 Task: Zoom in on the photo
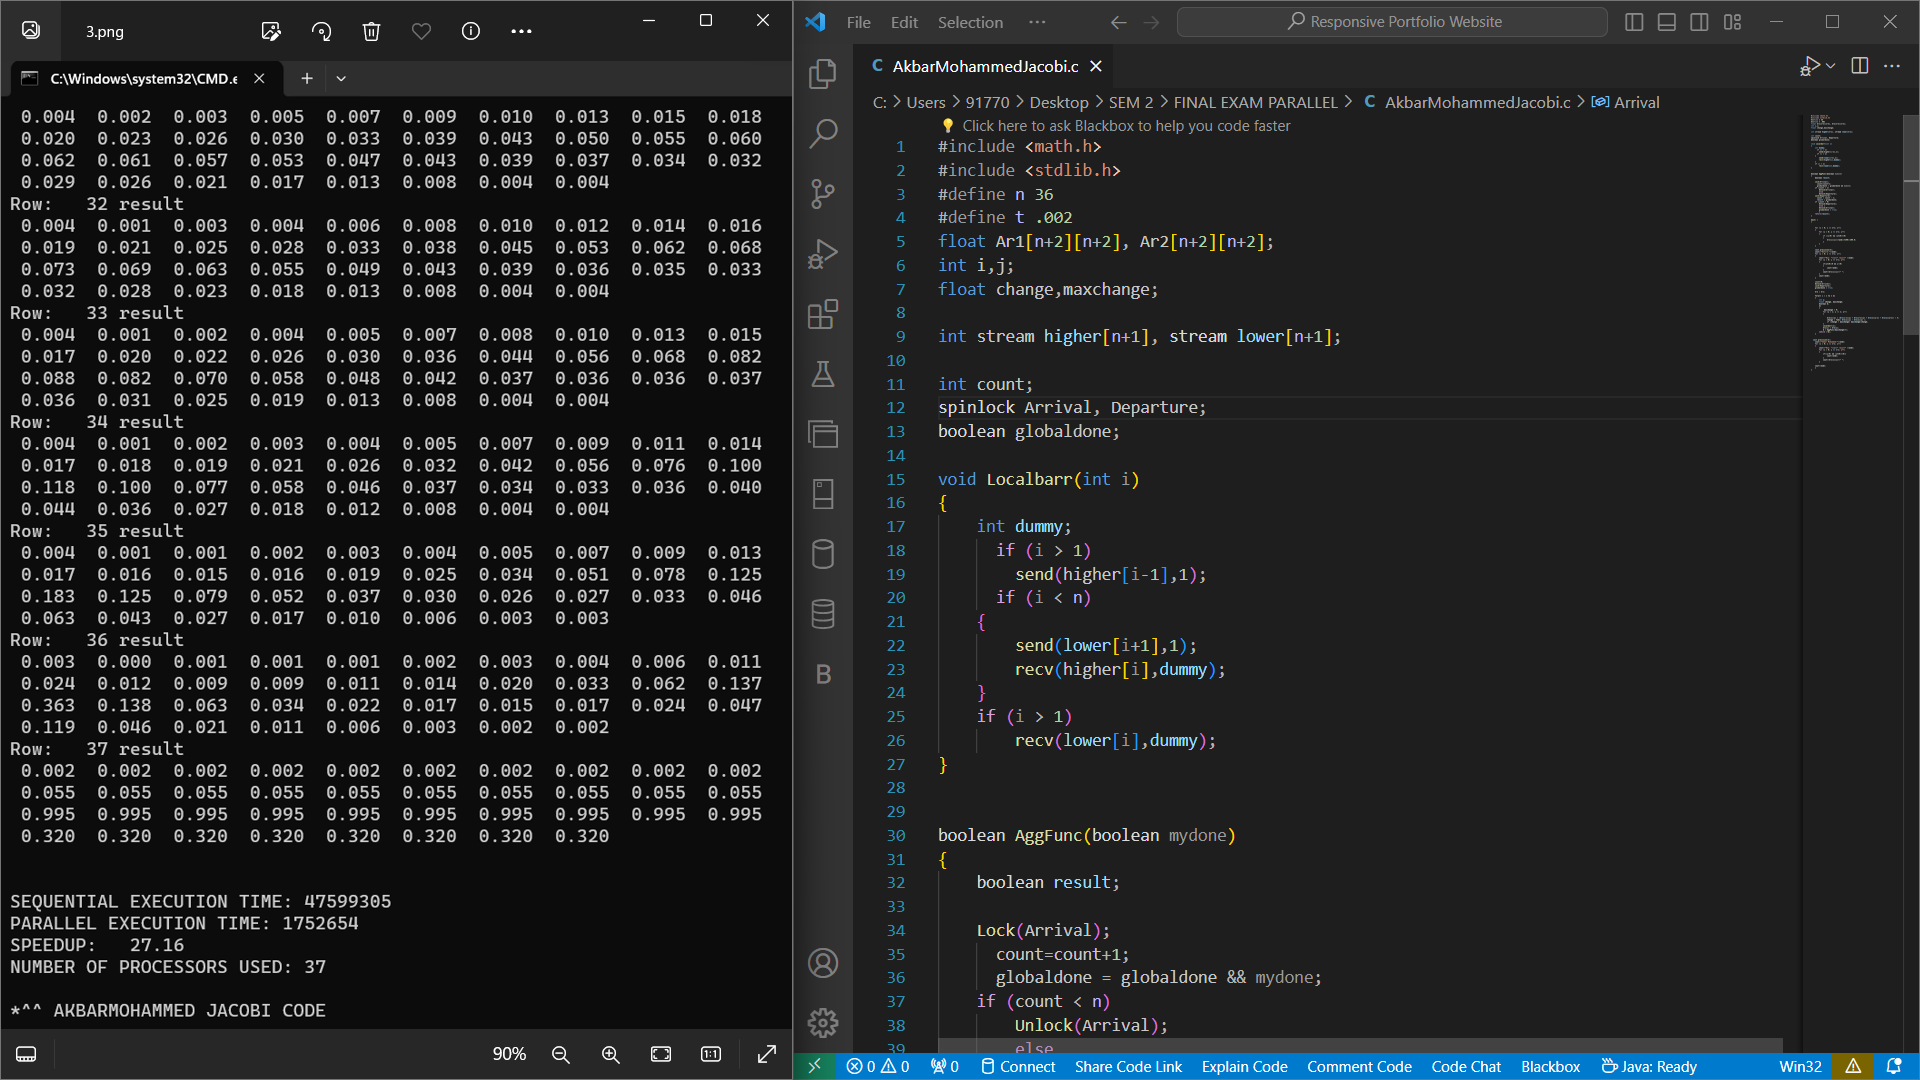coord(611,1054)
